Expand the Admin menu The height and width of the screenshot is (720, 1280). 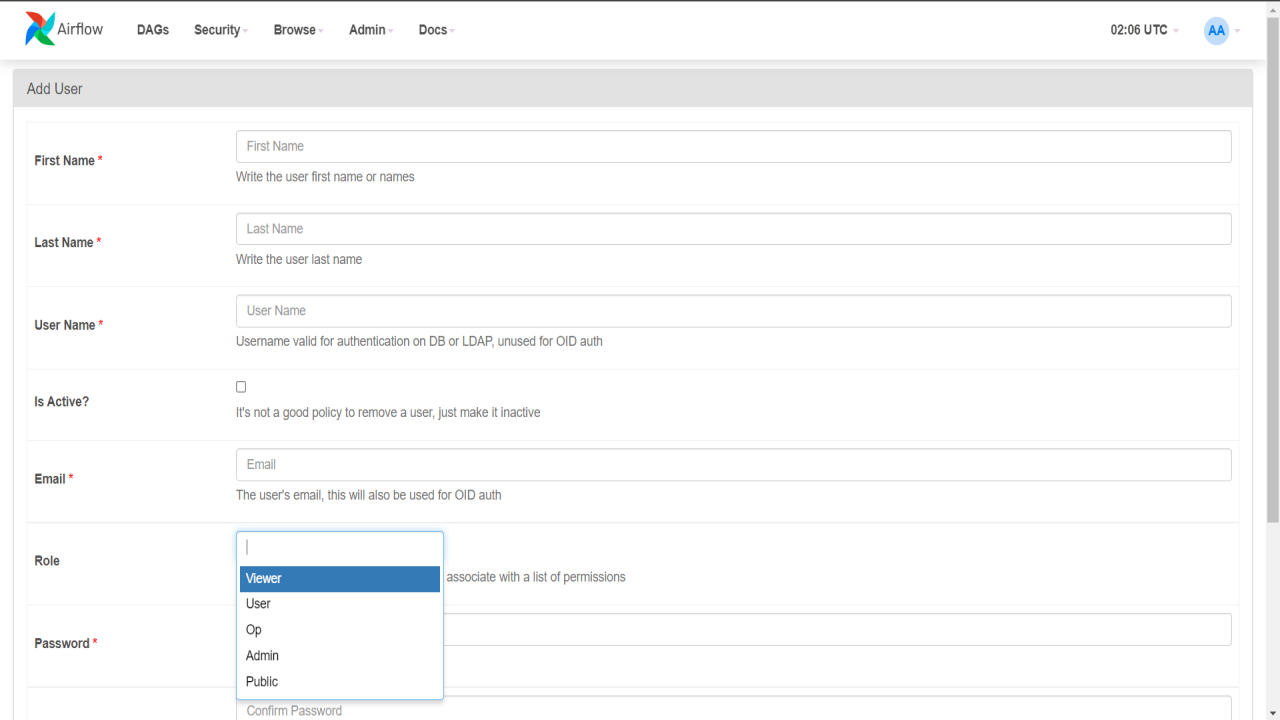click(x=371, y=30)
